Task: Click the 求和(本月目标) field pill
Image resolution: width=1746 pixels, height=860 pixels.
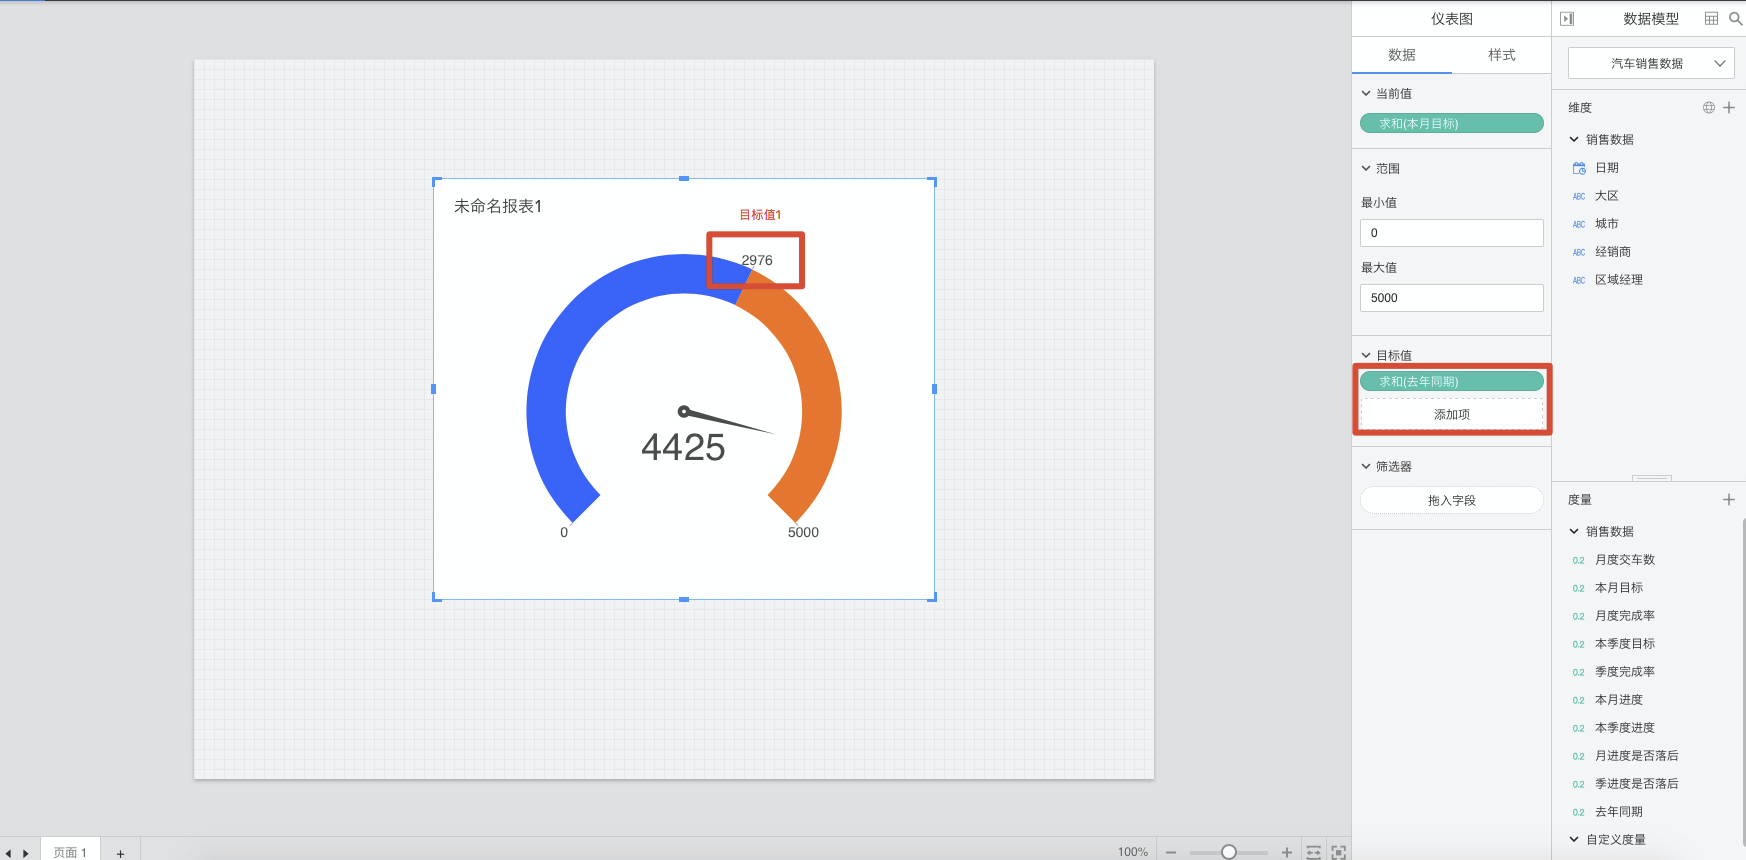Action: [x=1452, y=123]
